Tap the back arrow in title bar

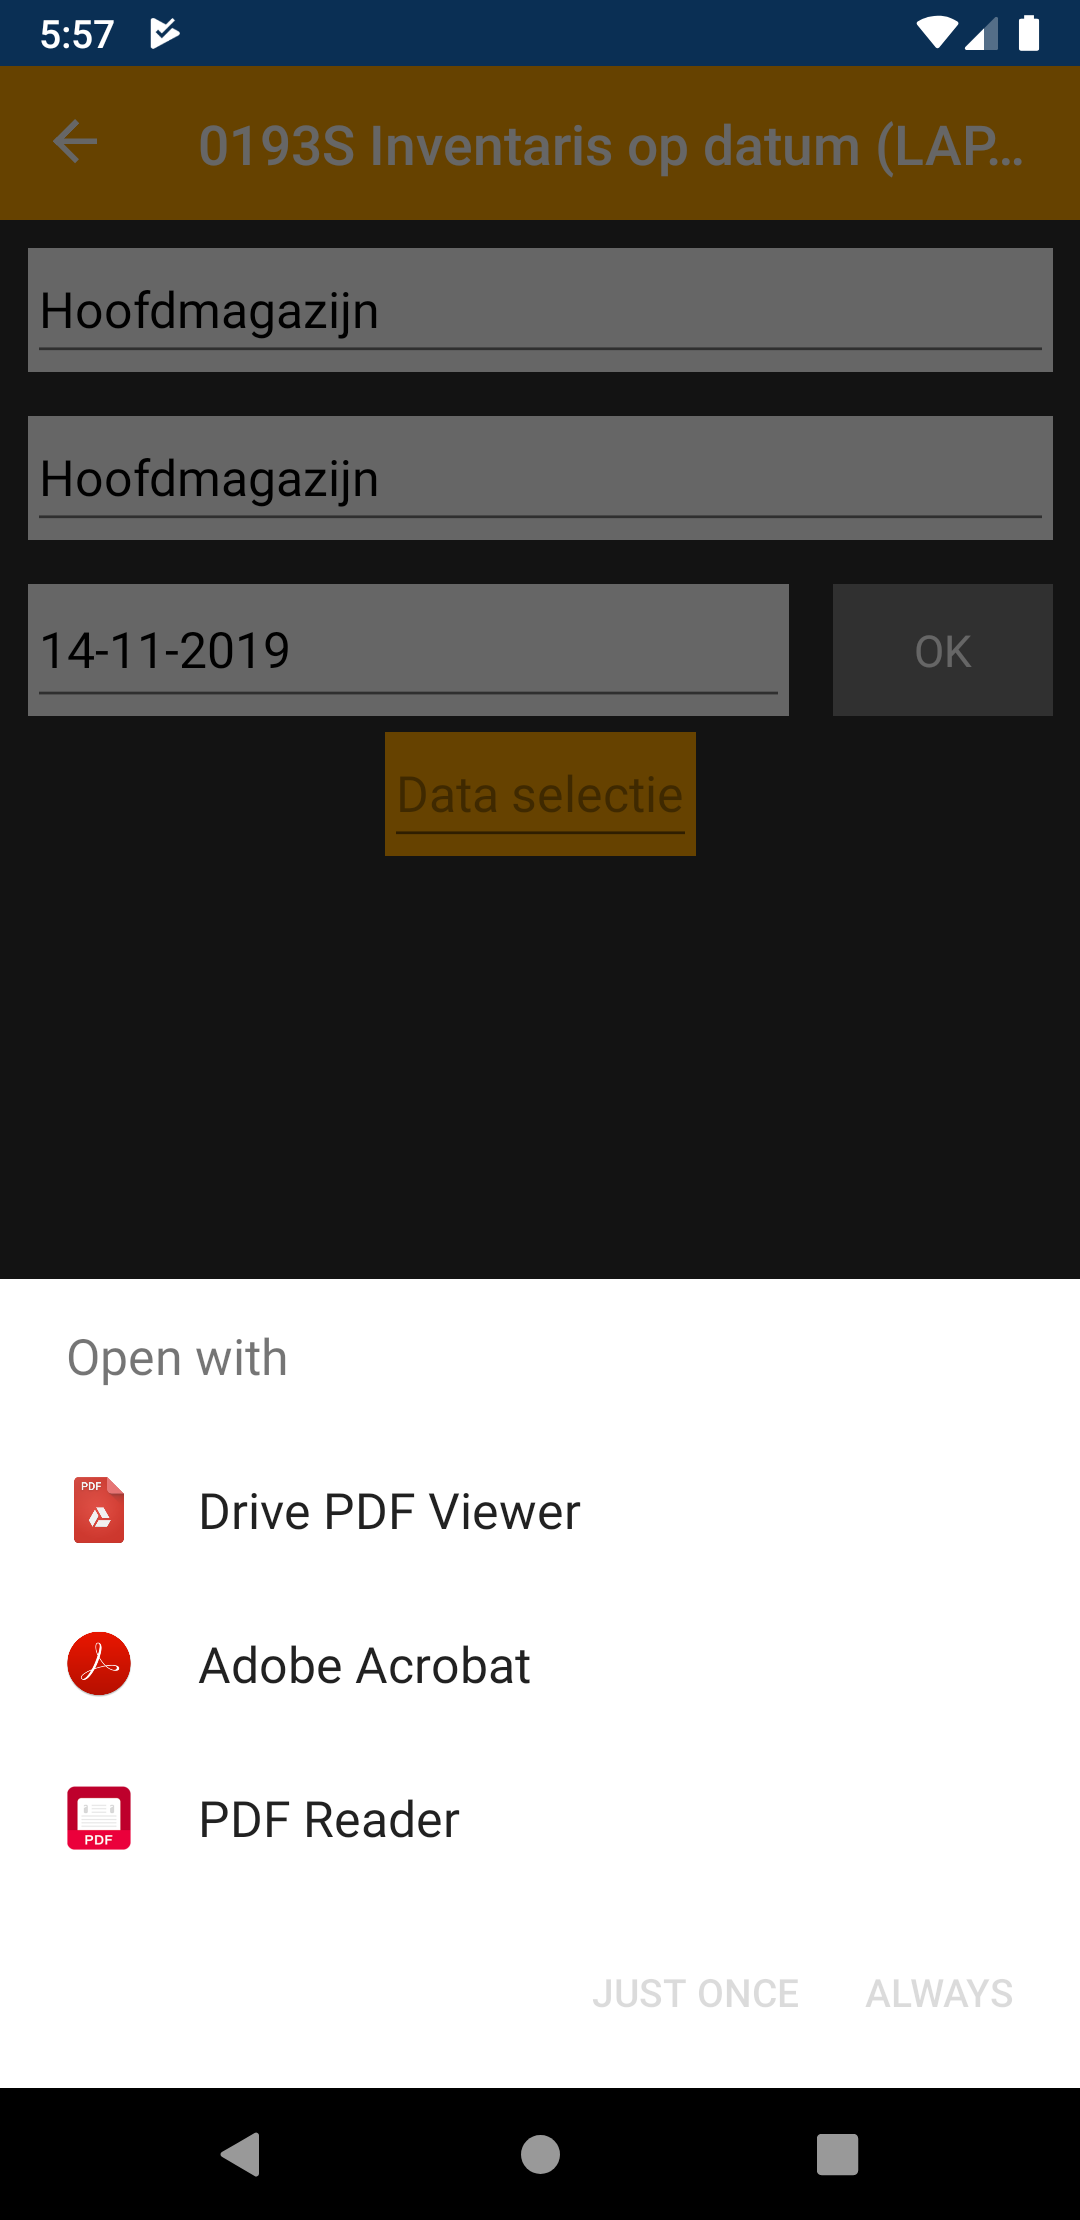75,141
